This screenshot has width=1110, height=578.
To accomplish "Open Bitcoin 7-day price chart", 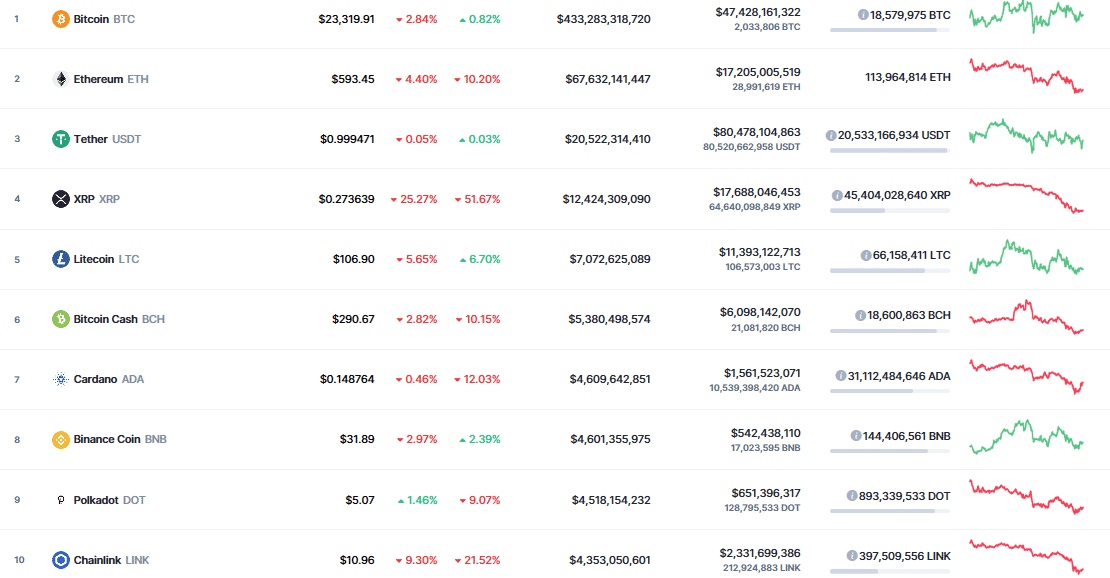I will pyautogui.click(x=1026, y=17).
